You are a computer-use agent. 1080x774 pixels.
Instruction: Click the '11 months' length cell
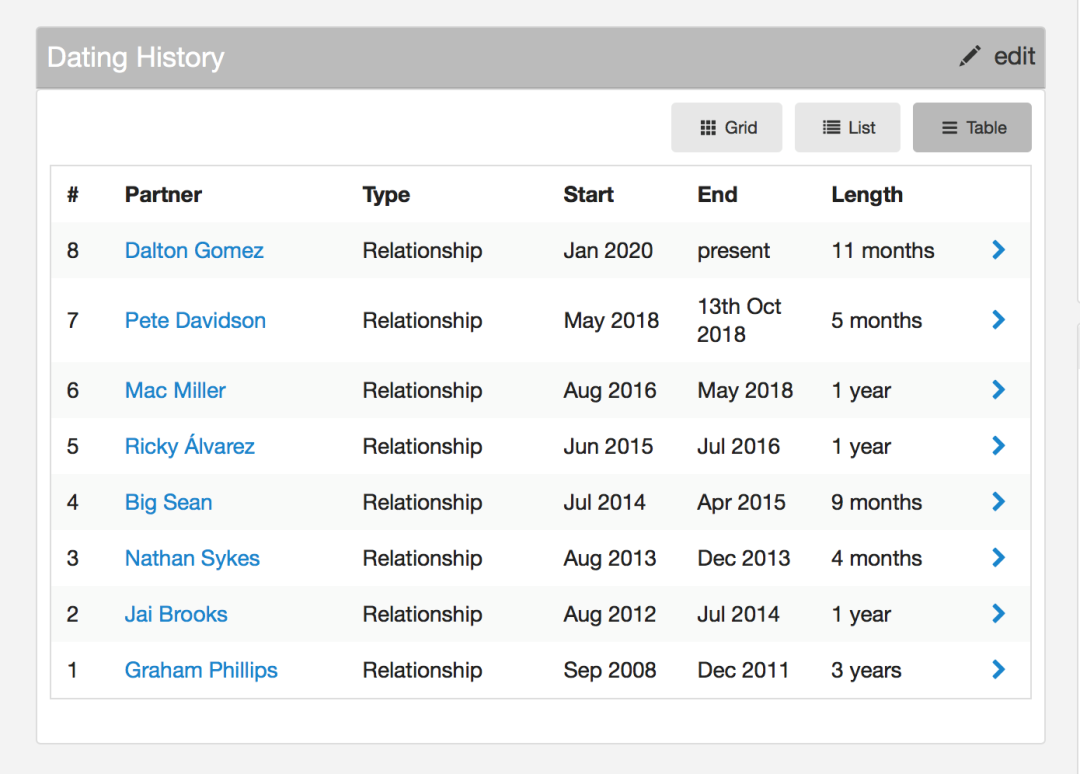click(x=882, y=251)
